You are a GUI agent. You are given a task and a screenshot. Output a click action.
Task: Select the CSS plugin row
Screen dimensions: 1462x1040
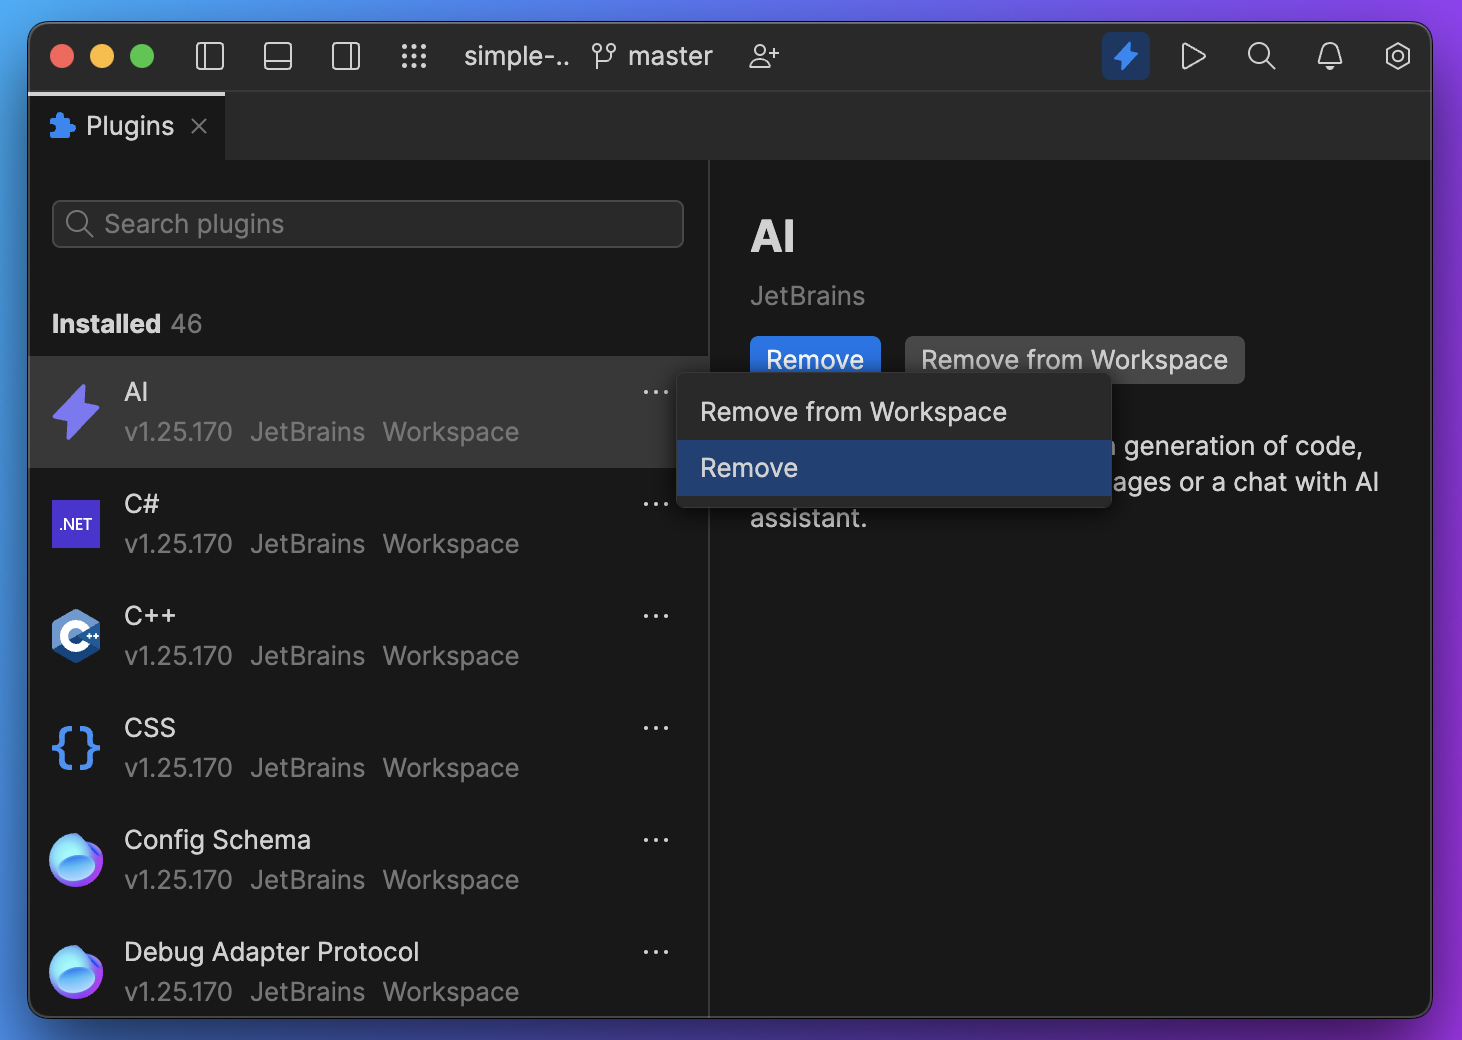tap(368, 748)
